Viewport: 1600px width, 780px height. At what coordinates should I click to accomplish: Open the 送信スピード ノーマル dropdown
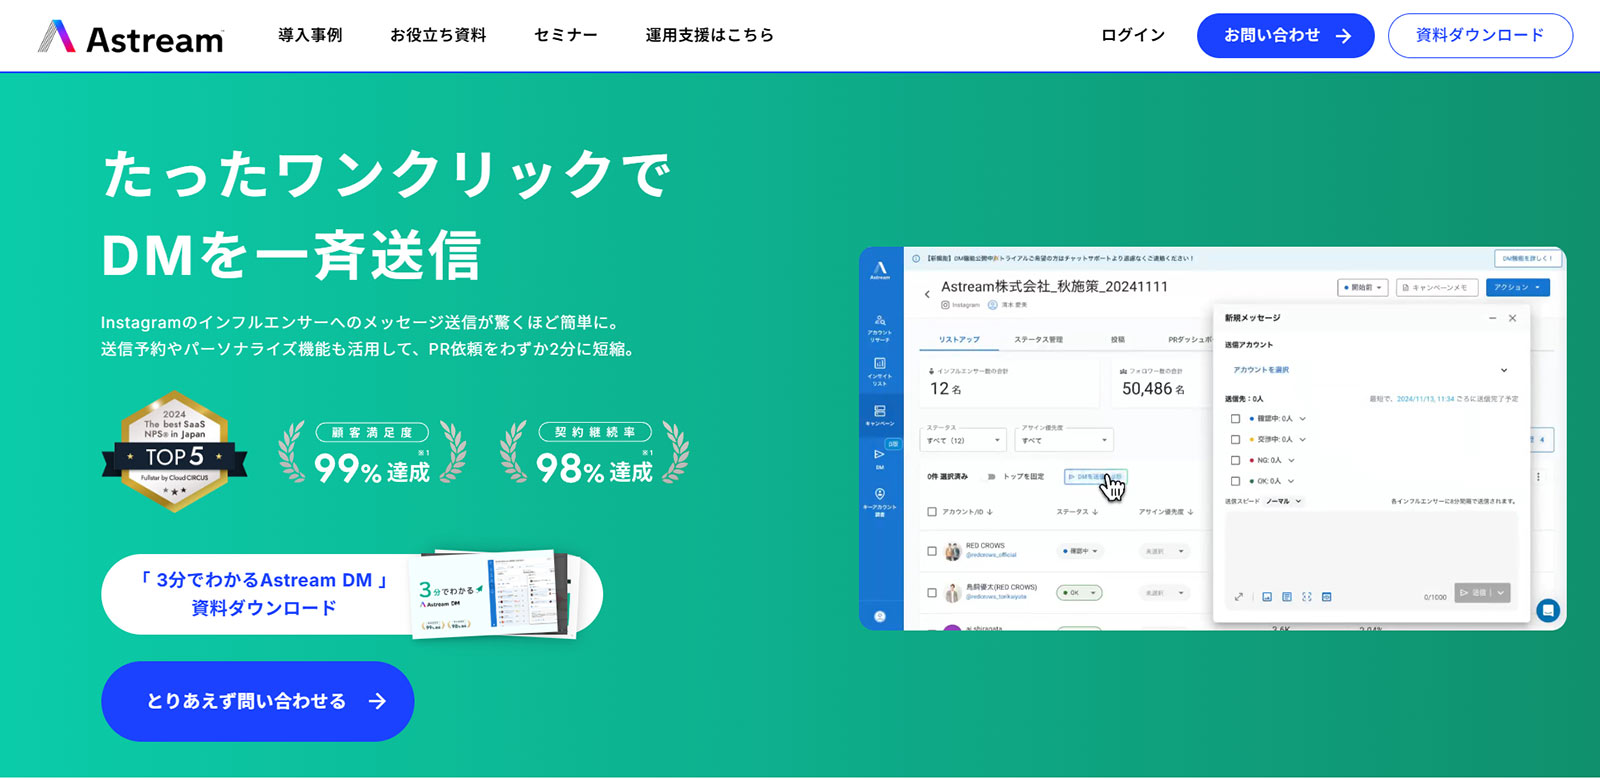point(1284,501)
